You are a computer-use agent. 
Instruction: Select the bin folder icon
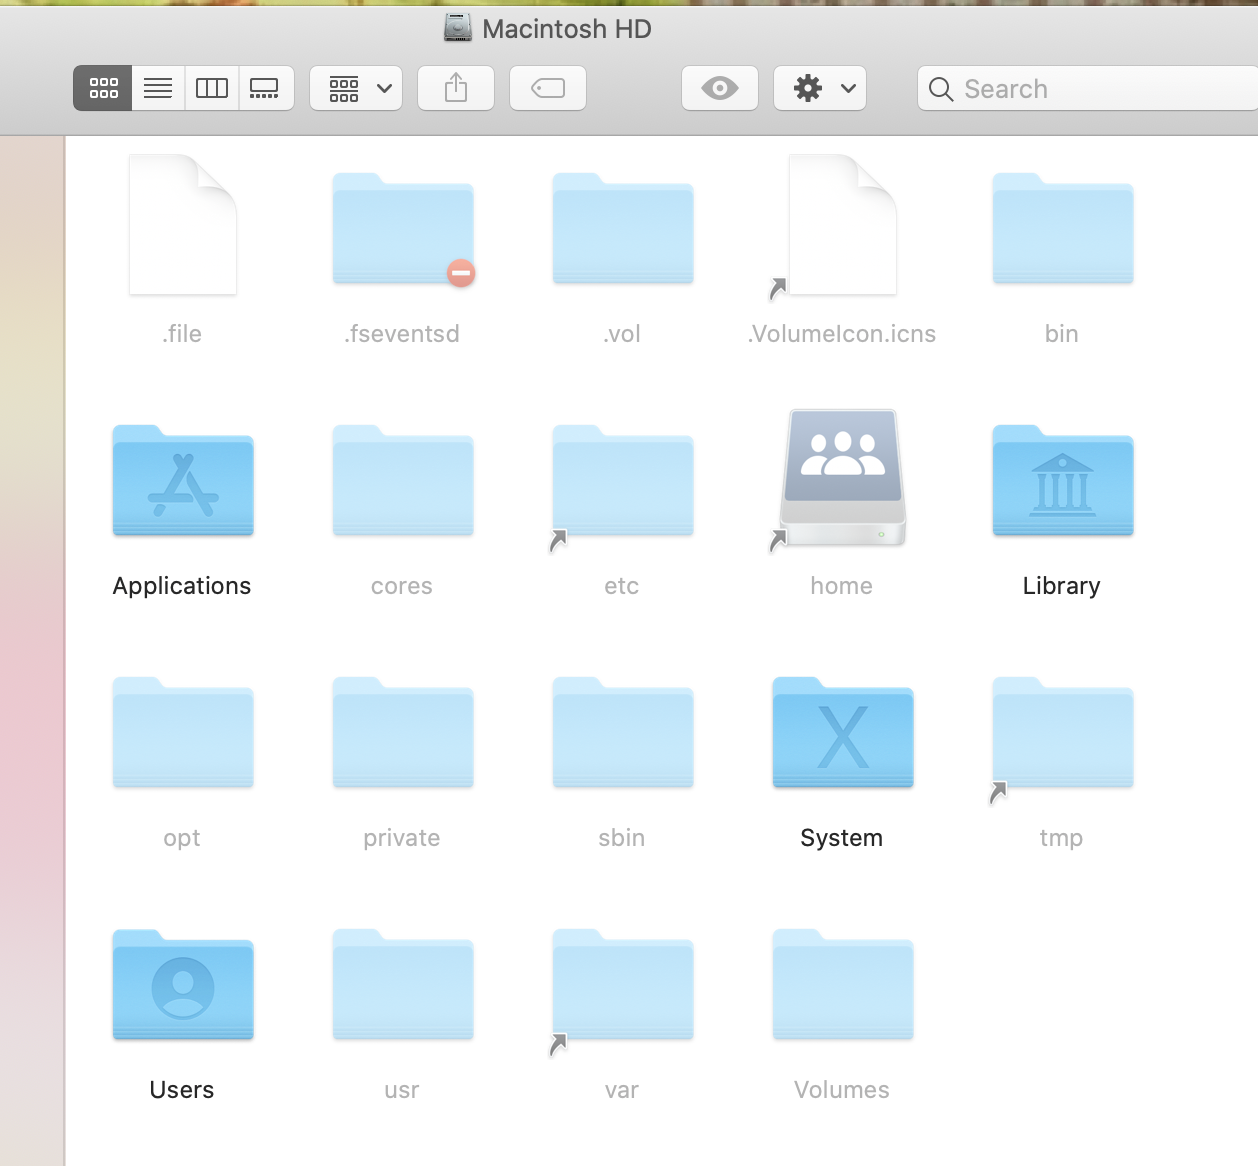1063,229
